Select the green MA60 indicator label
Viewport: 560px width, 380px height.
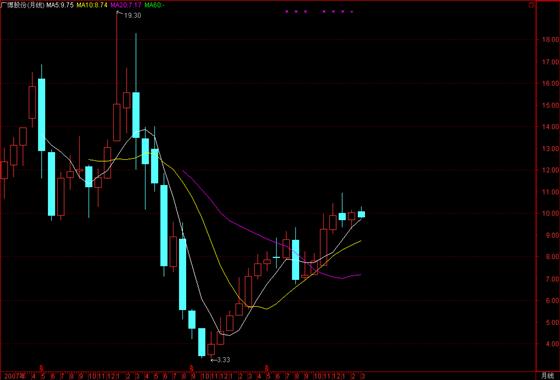point(154,5)
